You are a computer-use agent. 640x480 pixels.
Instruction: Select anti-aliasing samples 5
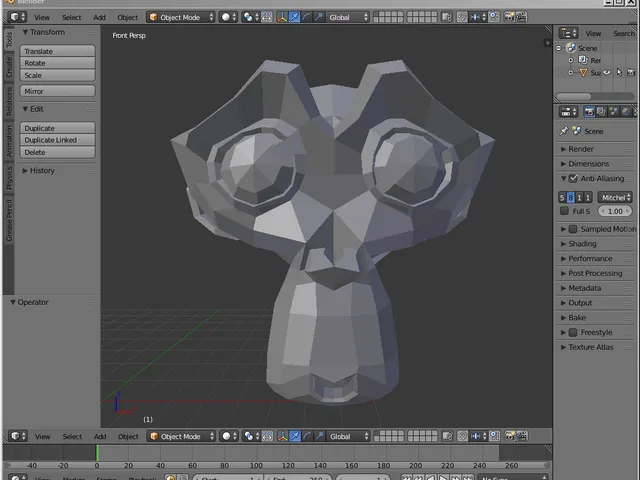[x=562, y=198]
